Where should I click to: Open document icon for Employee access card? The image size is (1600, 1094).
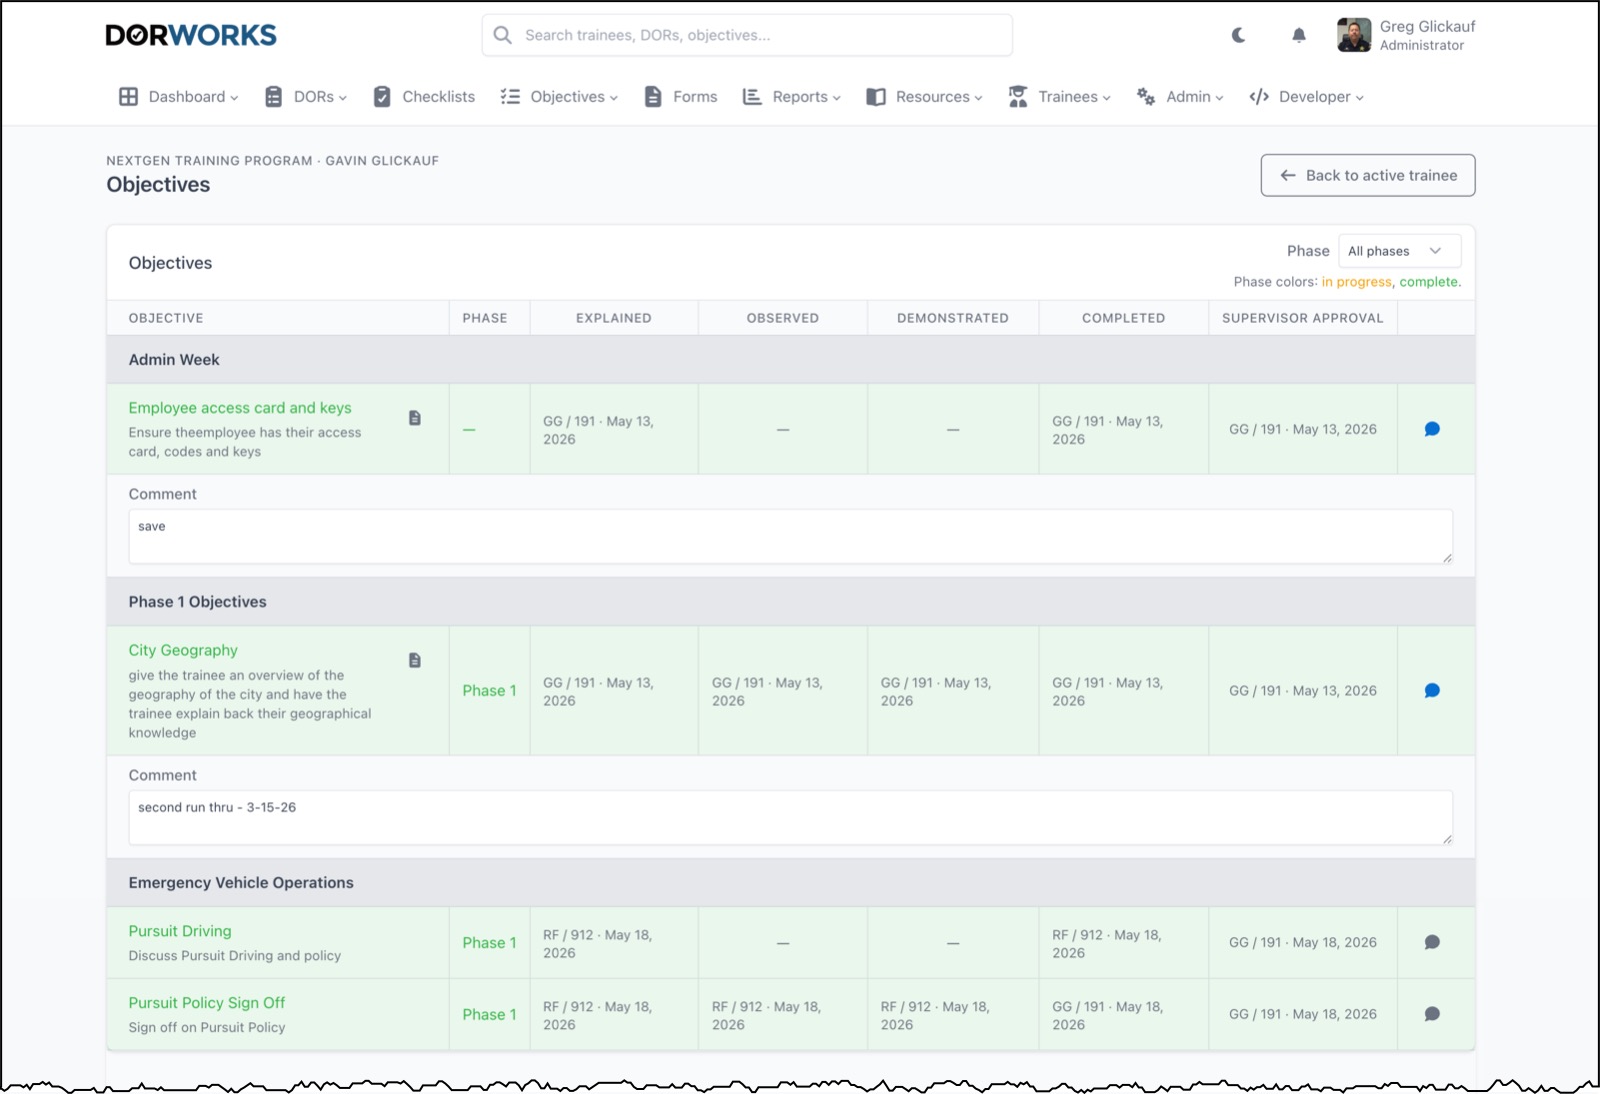tap(415, 418)
